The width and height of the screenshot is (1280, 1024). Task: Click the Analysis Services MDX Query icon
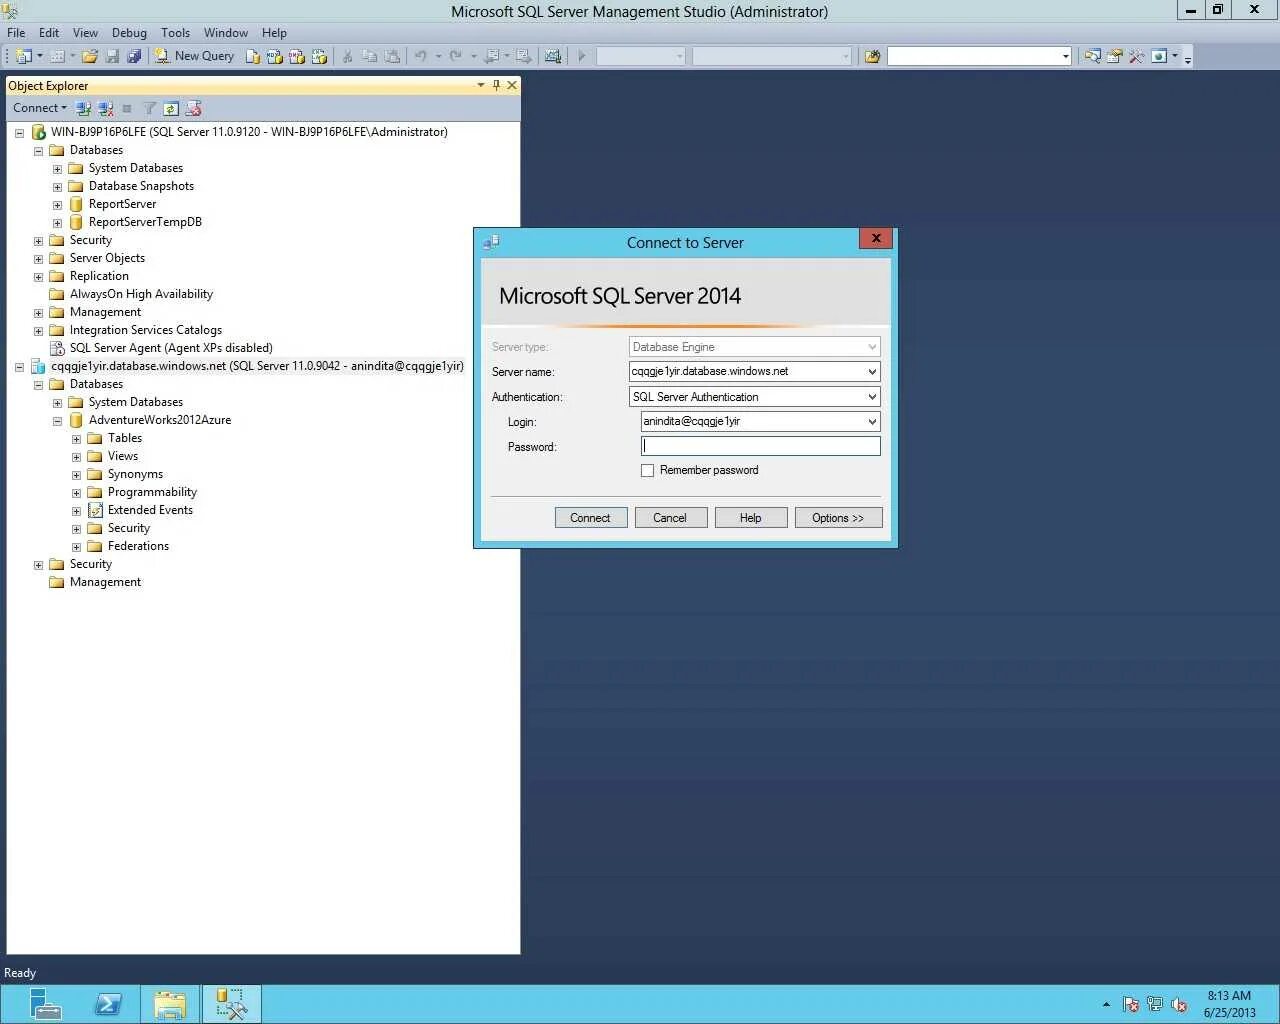point(275,56)
